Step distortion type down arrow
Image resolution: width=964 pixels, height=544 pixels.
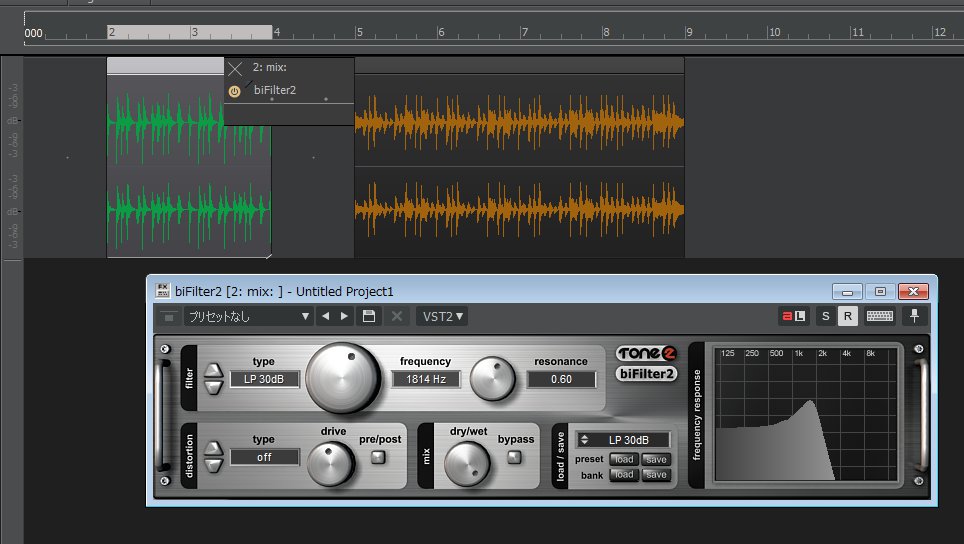(214, 465)
